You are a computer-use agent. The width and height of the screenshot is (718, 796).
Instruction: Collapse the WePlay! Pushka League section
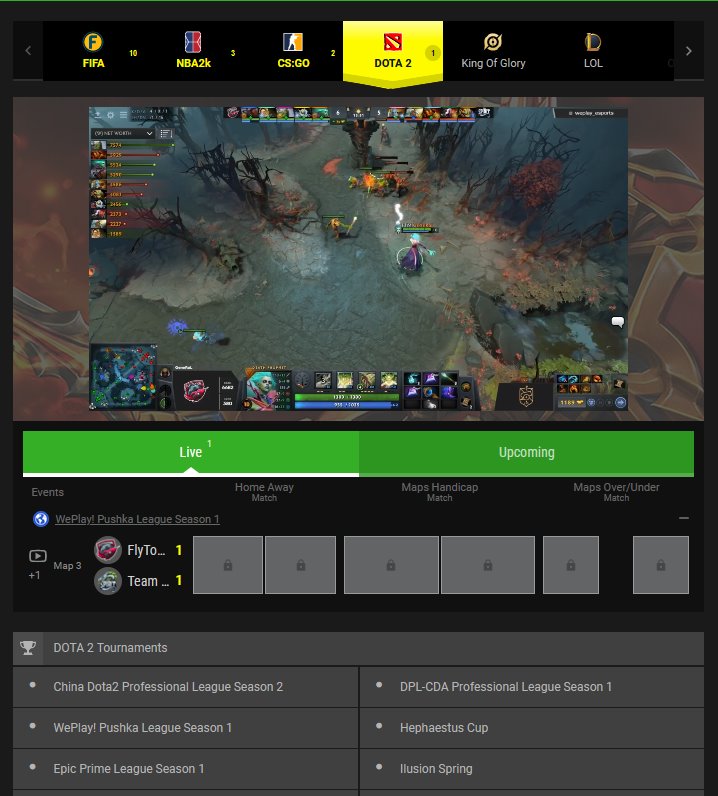pyautogui.click(x=684, y=518)
